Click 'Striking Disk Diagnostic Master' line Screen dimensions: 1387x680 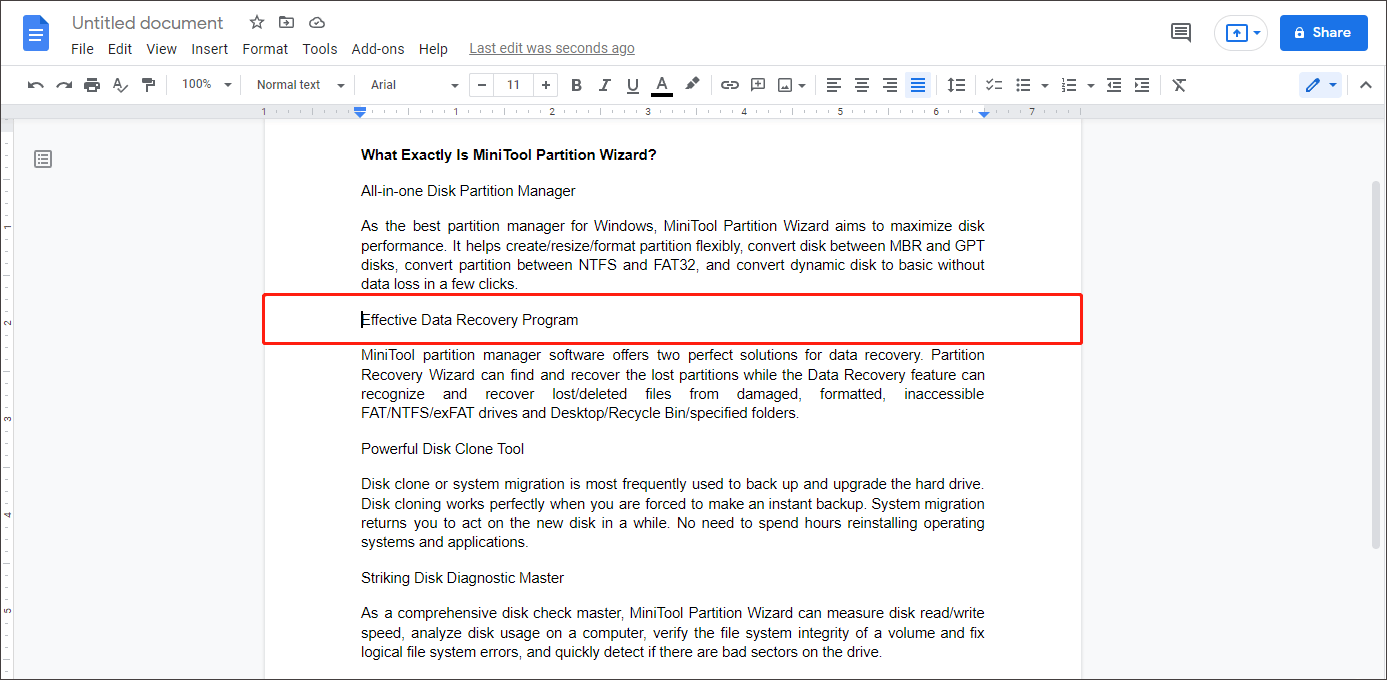[462, 578]
